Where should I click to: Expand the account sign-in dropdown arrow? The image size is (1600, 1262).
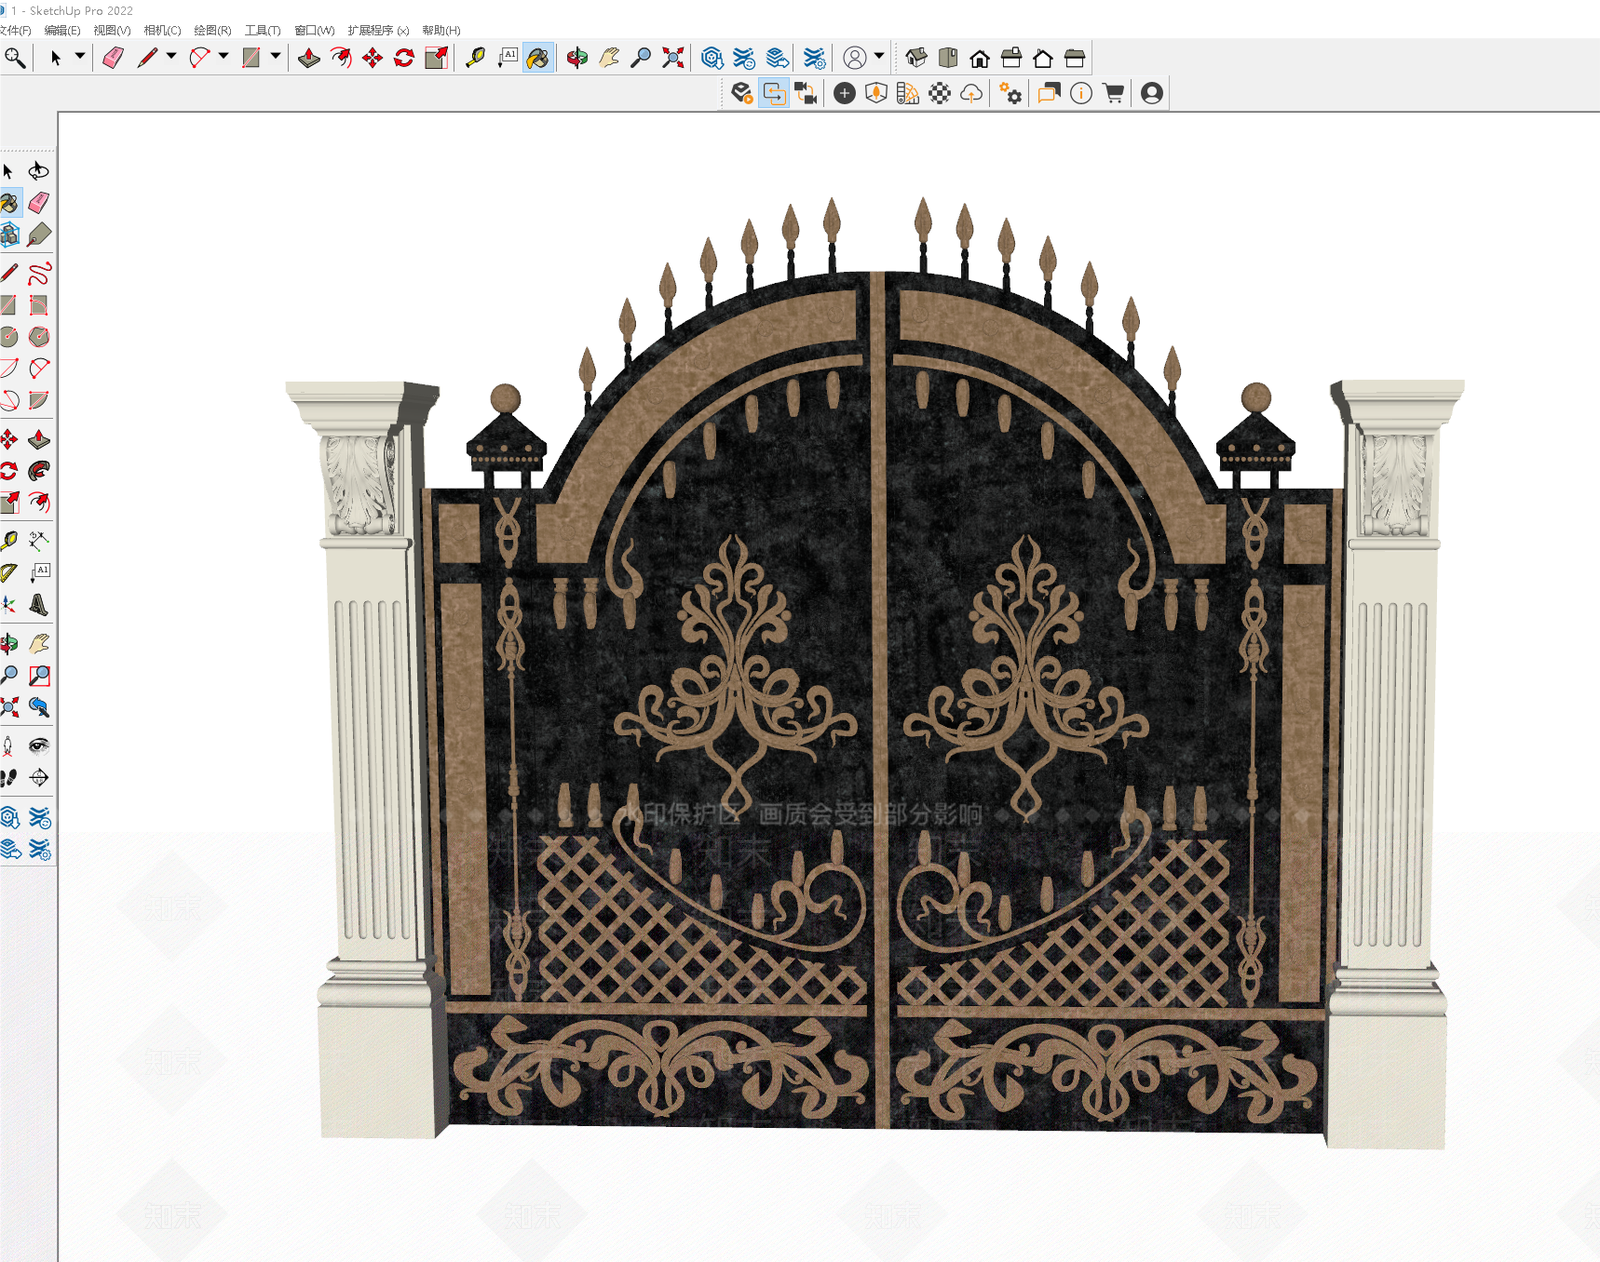[879, 57]
